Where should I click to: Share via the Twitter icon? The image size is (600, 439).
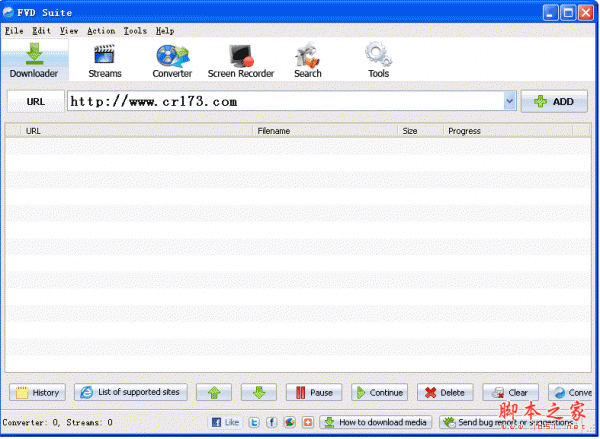tap(254, 422)
